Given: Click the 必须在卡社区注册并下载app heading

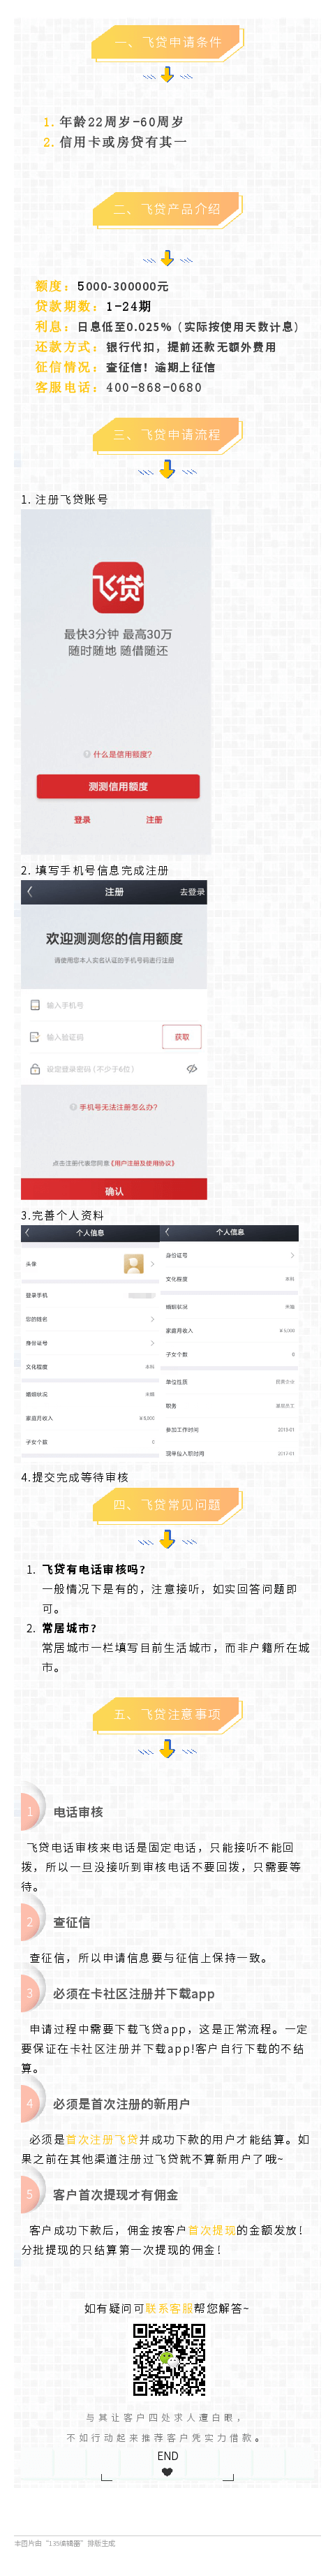Looking at the screenshot, I should pyautogui.click(x=134, y=1993).
